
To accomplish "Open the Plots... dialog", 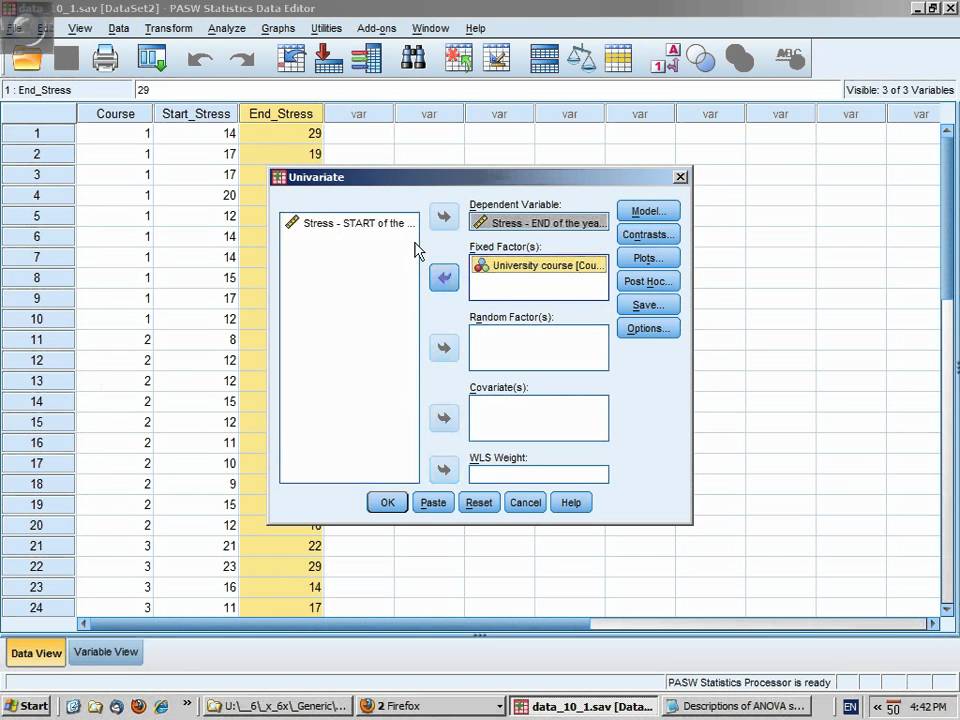I will pos(648,258).
